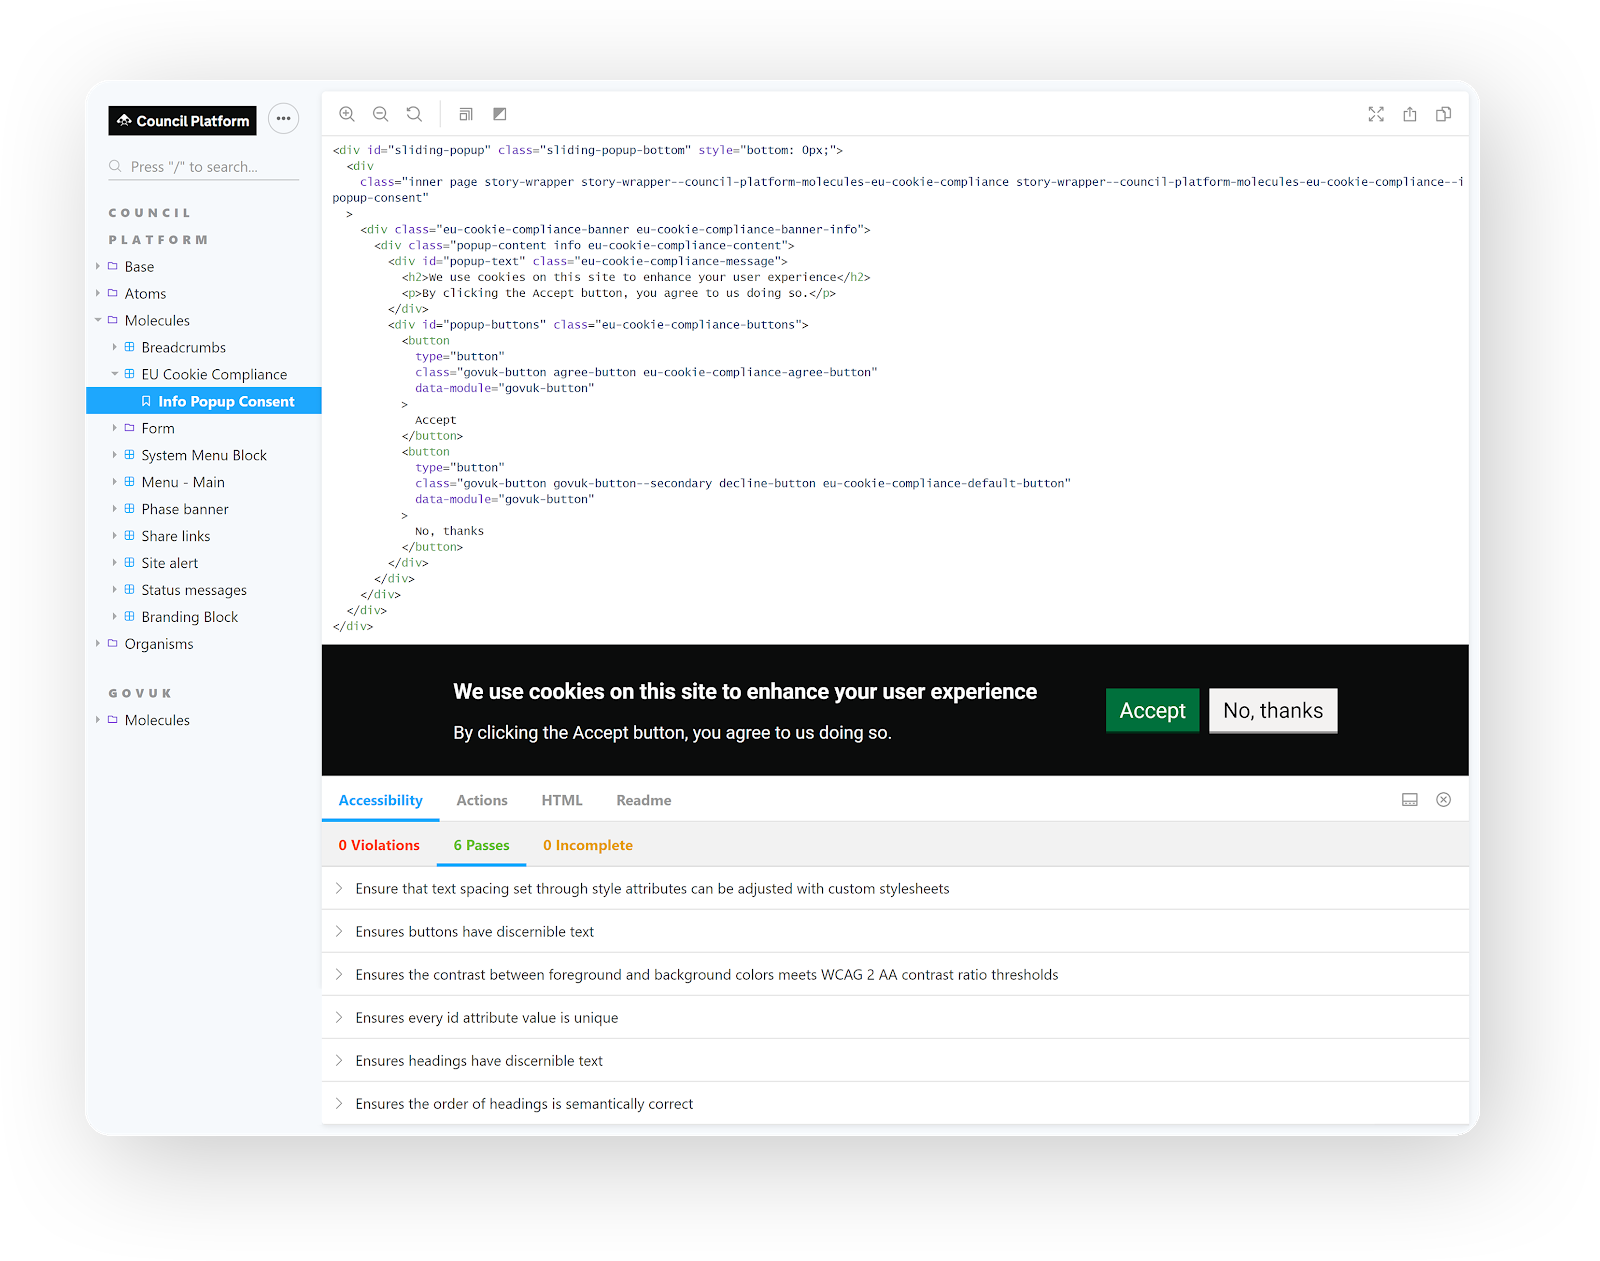
Task: Open the canvas in a new tab icon
Action: pyautogui.click(x=1410, y=114)
